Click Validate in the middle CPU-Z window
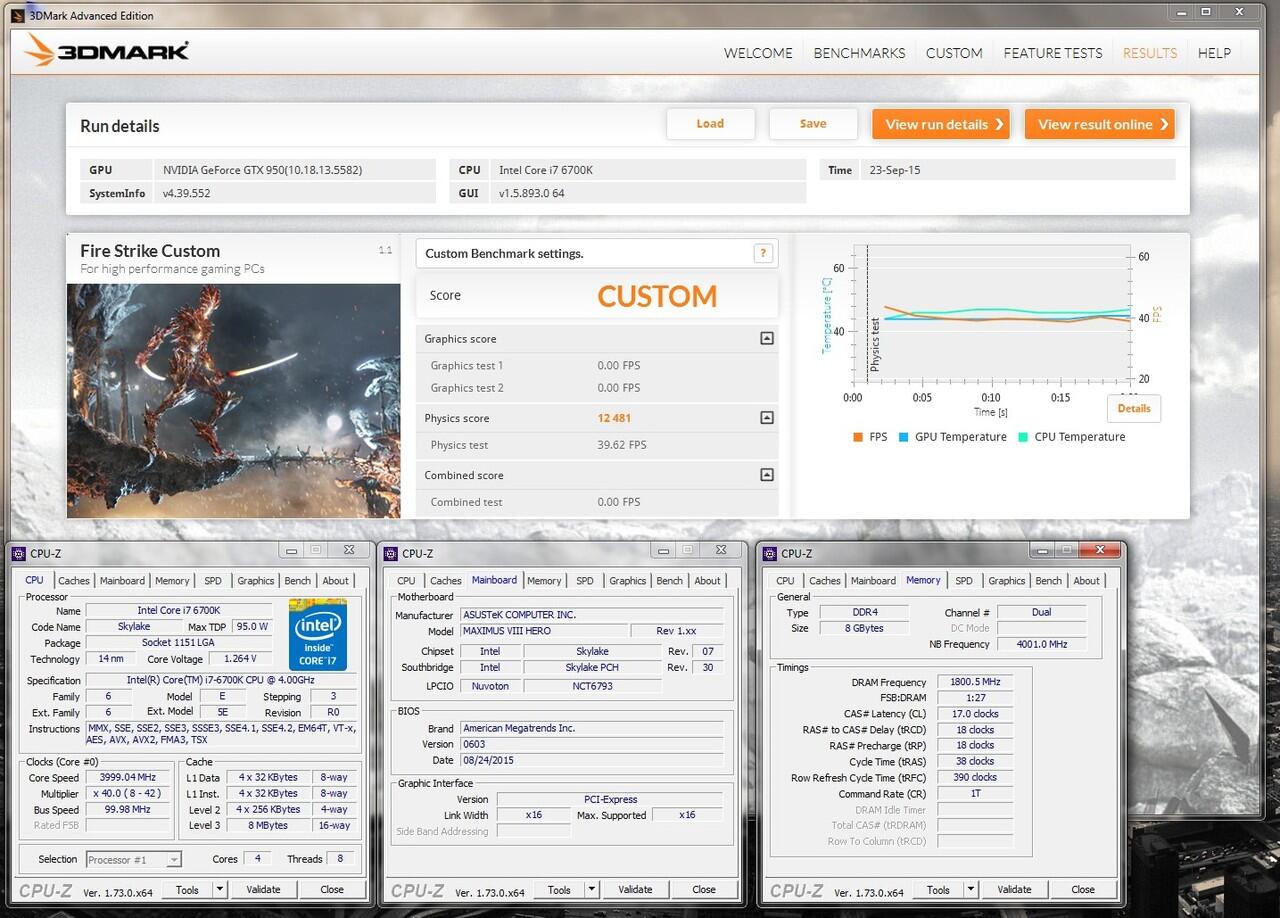 click(635, 889)
